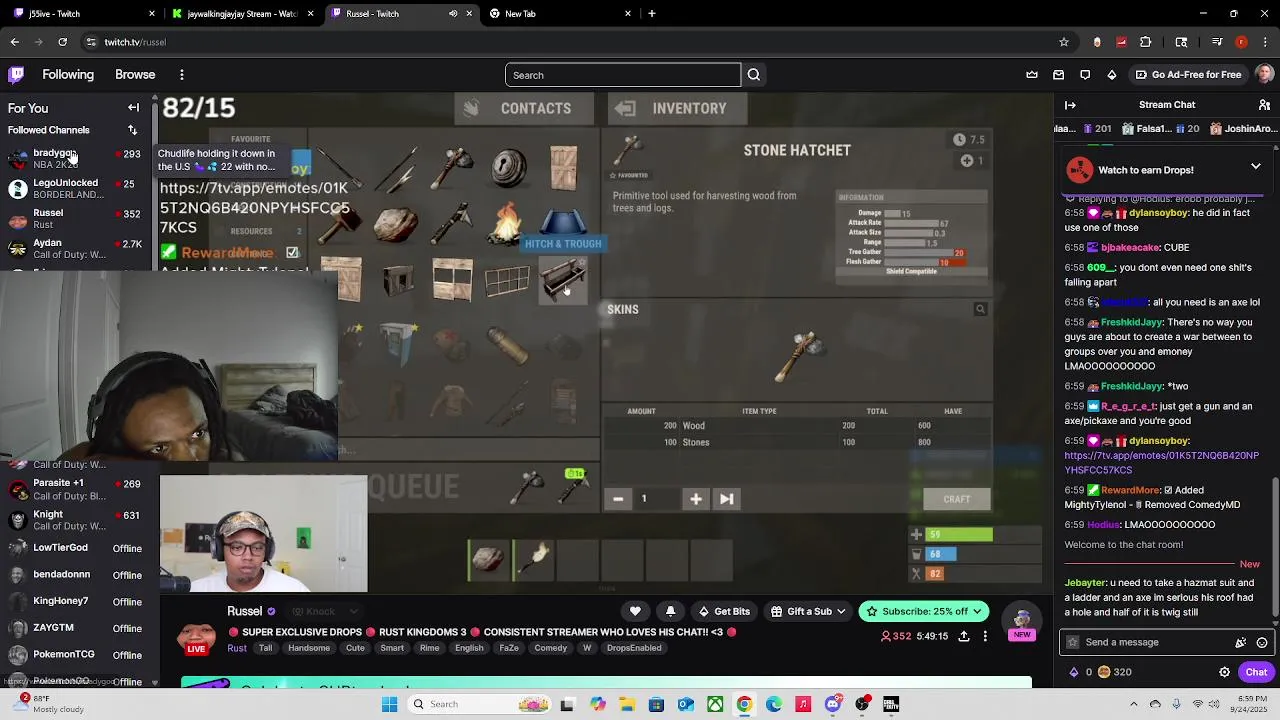Toggle stream notifications bell

pos(670,611)
